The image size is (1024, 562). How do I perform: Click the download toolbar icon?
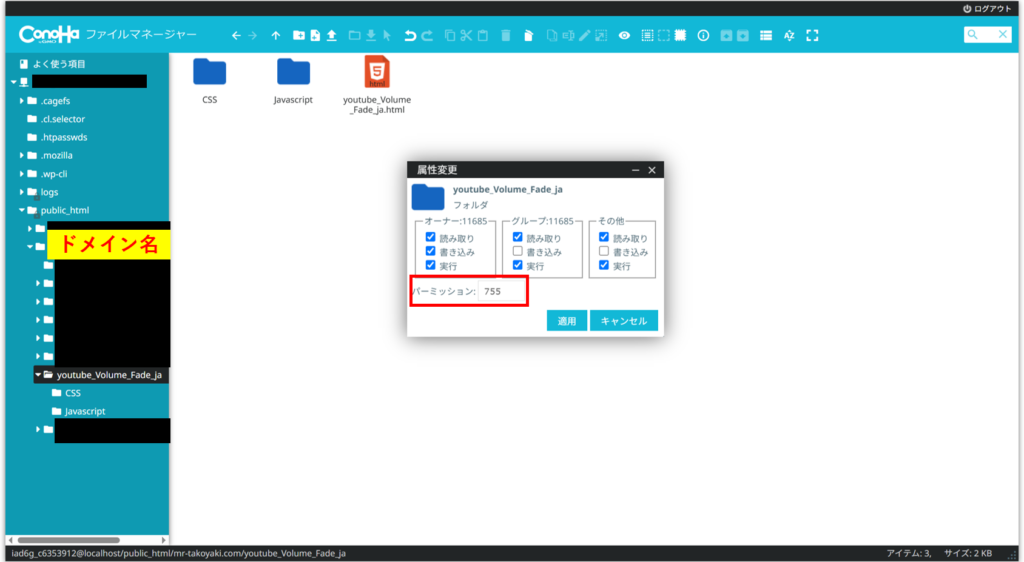[371, 35]
